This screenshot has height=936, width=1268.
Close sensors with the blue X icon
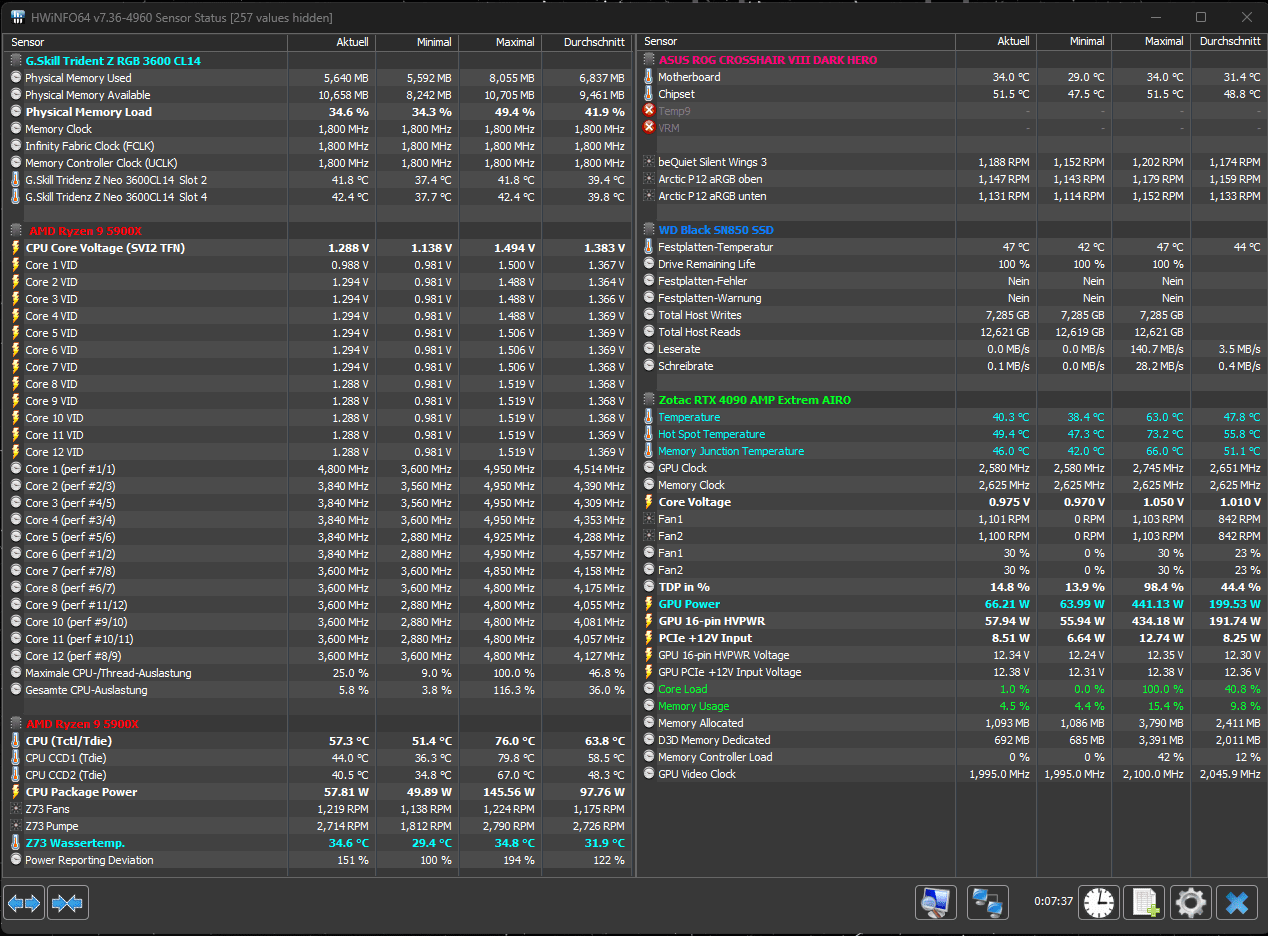coord(1237,902)
